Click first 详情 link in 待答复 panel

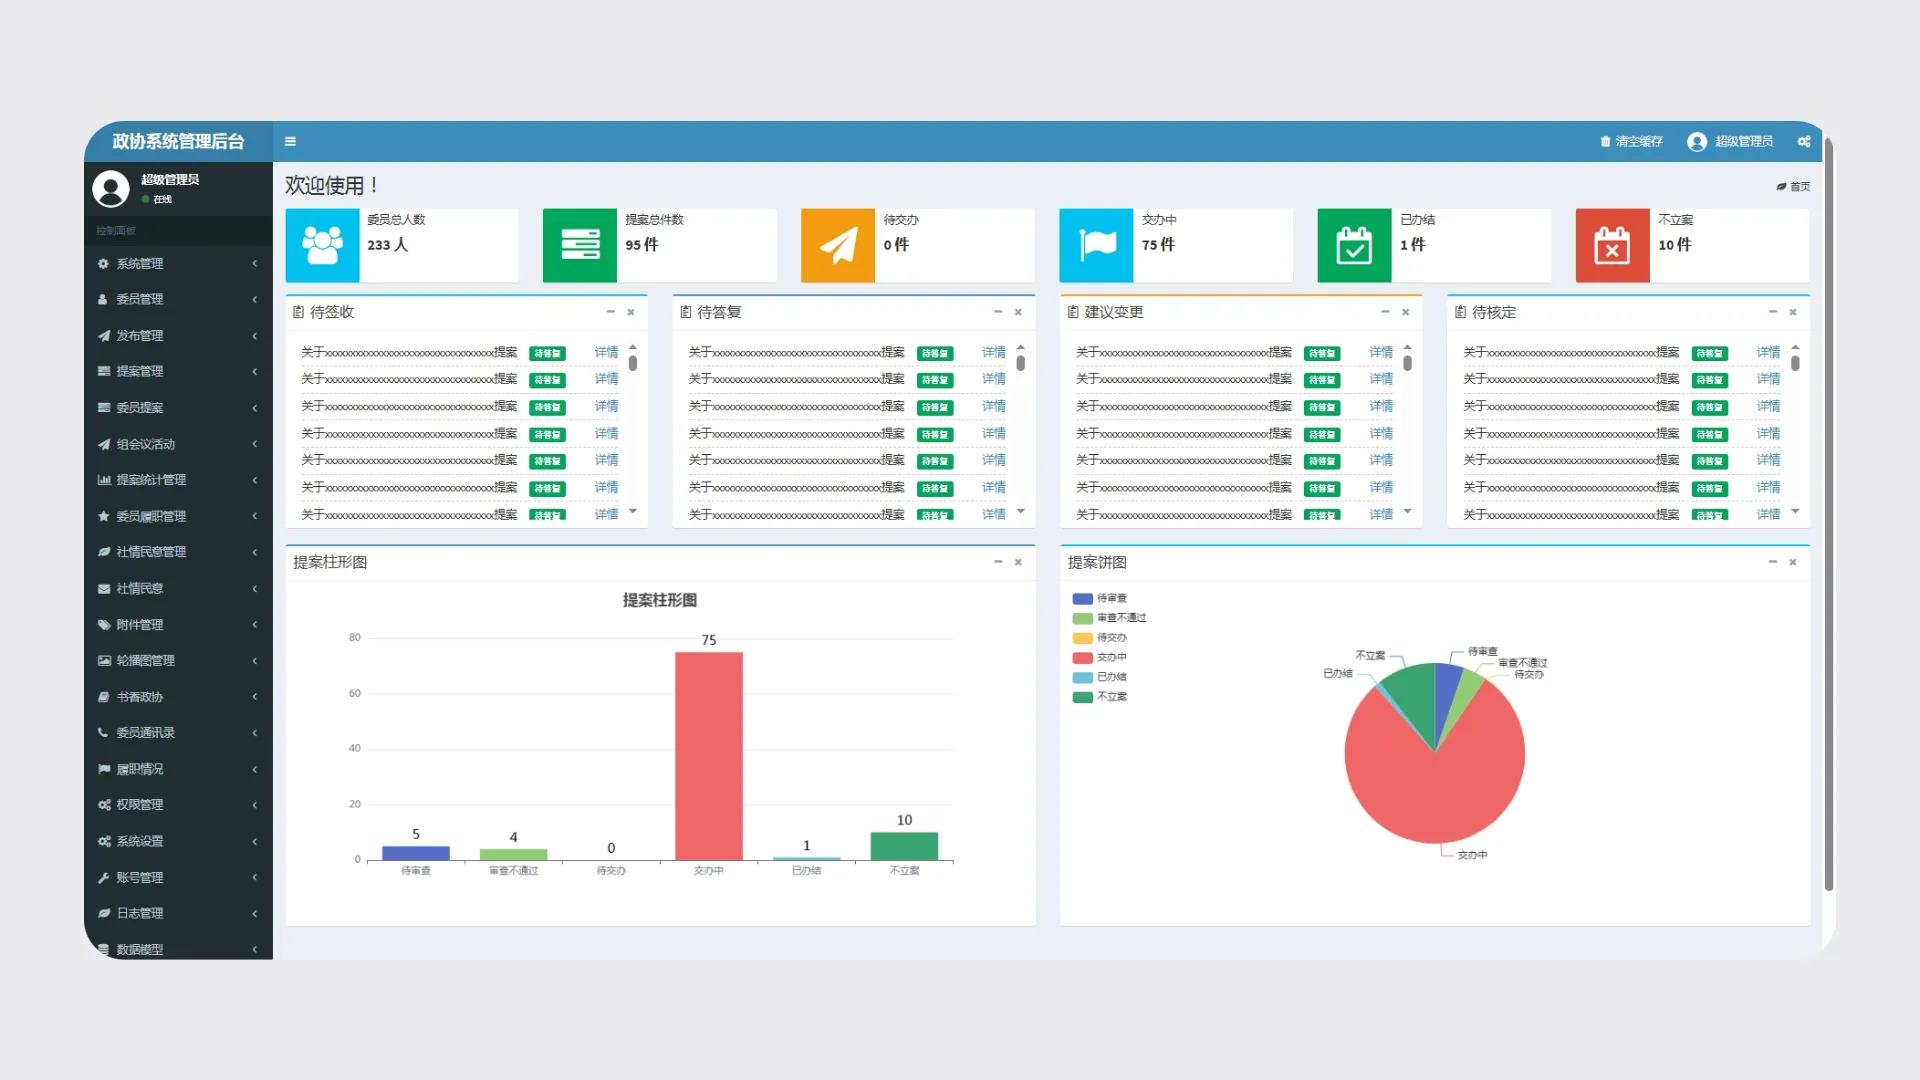(x=993, y=353)
